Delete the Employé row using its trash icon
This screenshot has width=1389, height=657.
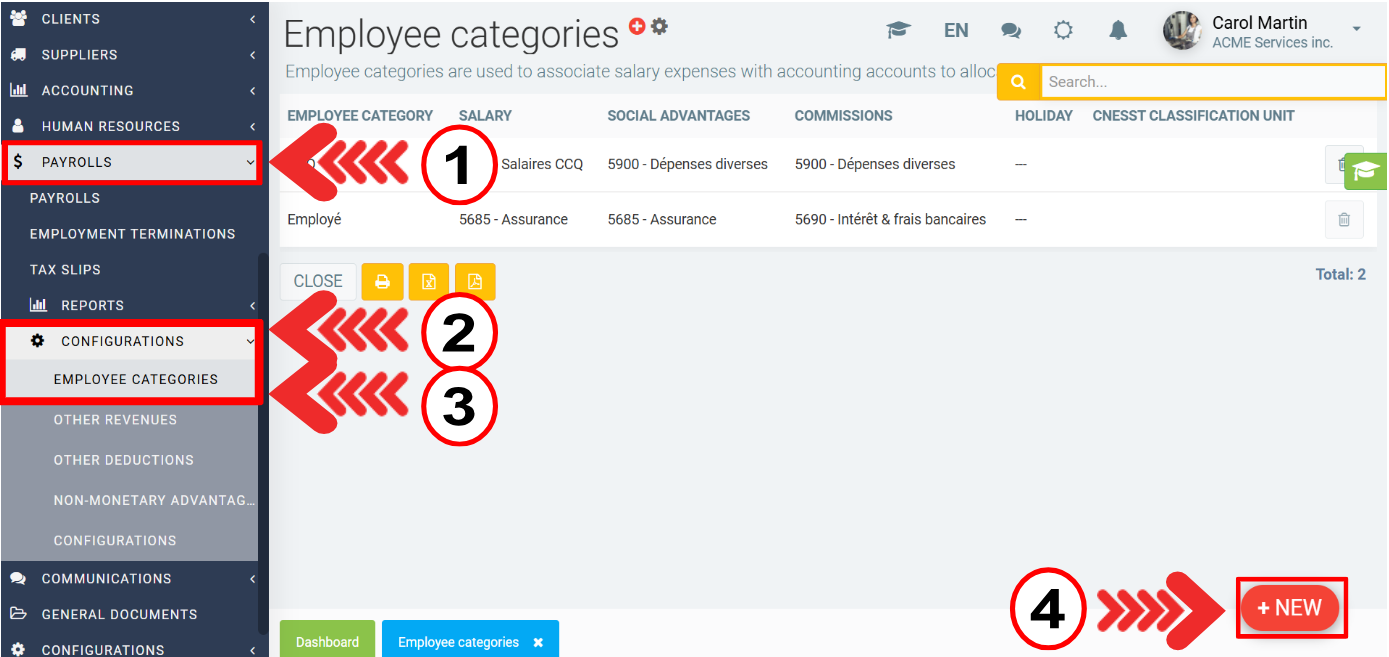[x=1343, y=220]
